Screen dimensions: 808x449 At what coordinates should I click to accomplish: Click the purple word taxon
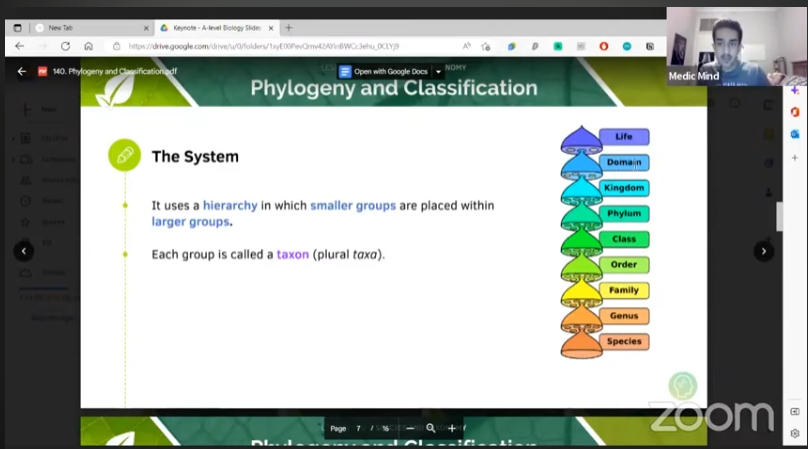coord(293,254)
